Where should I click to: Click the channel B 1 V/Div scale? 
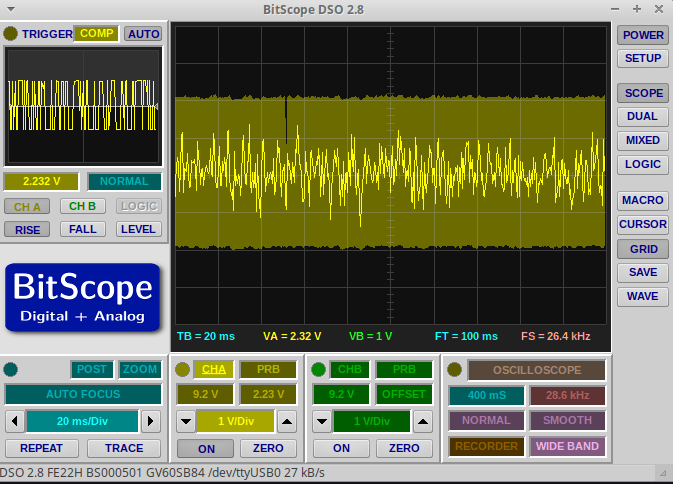[372, 421]
